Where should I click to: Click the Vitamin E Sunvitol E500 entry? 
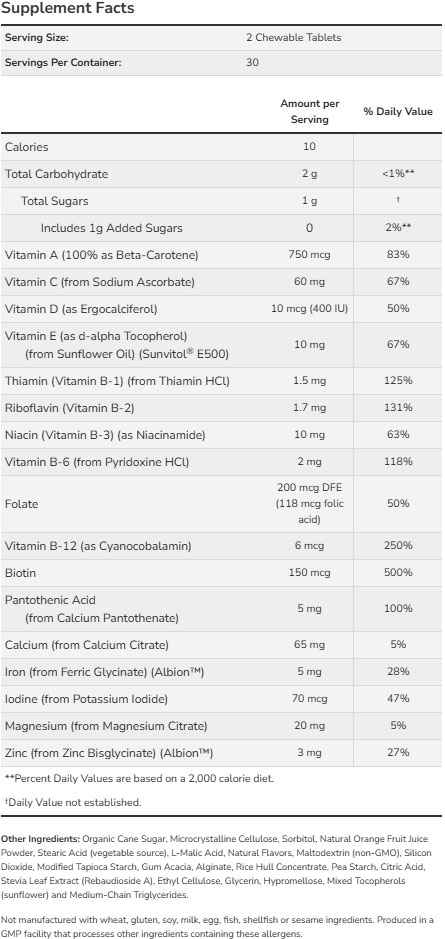(222, 345)
